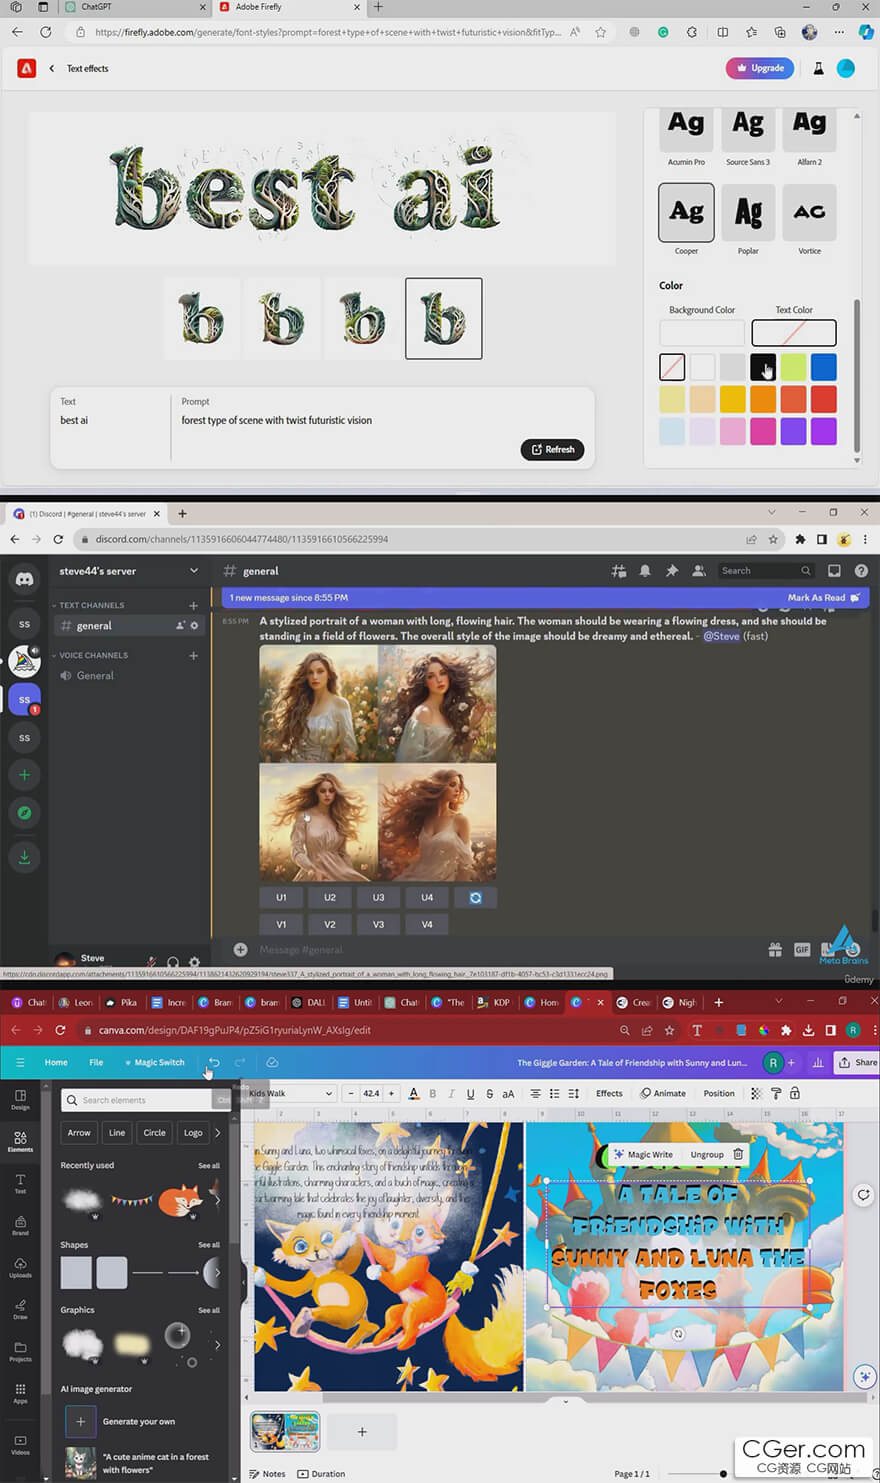Delete selection with Canva trash icon
Viewport: 880px width, 1483px height.
click(738, 1154)
